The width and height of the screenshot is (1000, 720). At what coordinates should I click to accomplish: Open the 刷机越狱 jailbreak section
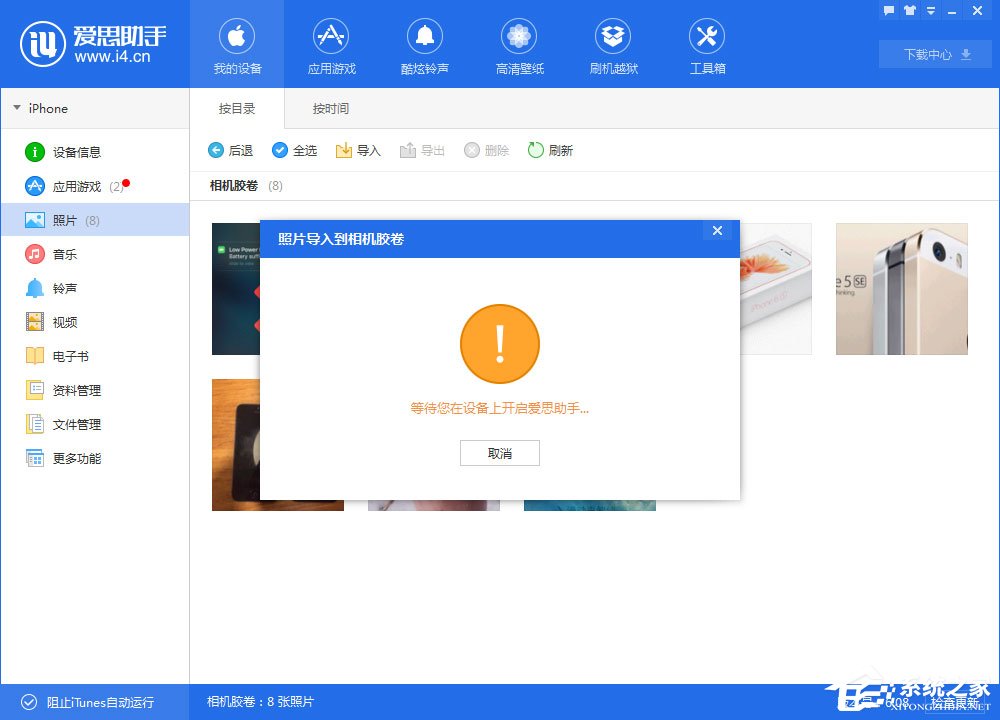[x=613, y=45]
